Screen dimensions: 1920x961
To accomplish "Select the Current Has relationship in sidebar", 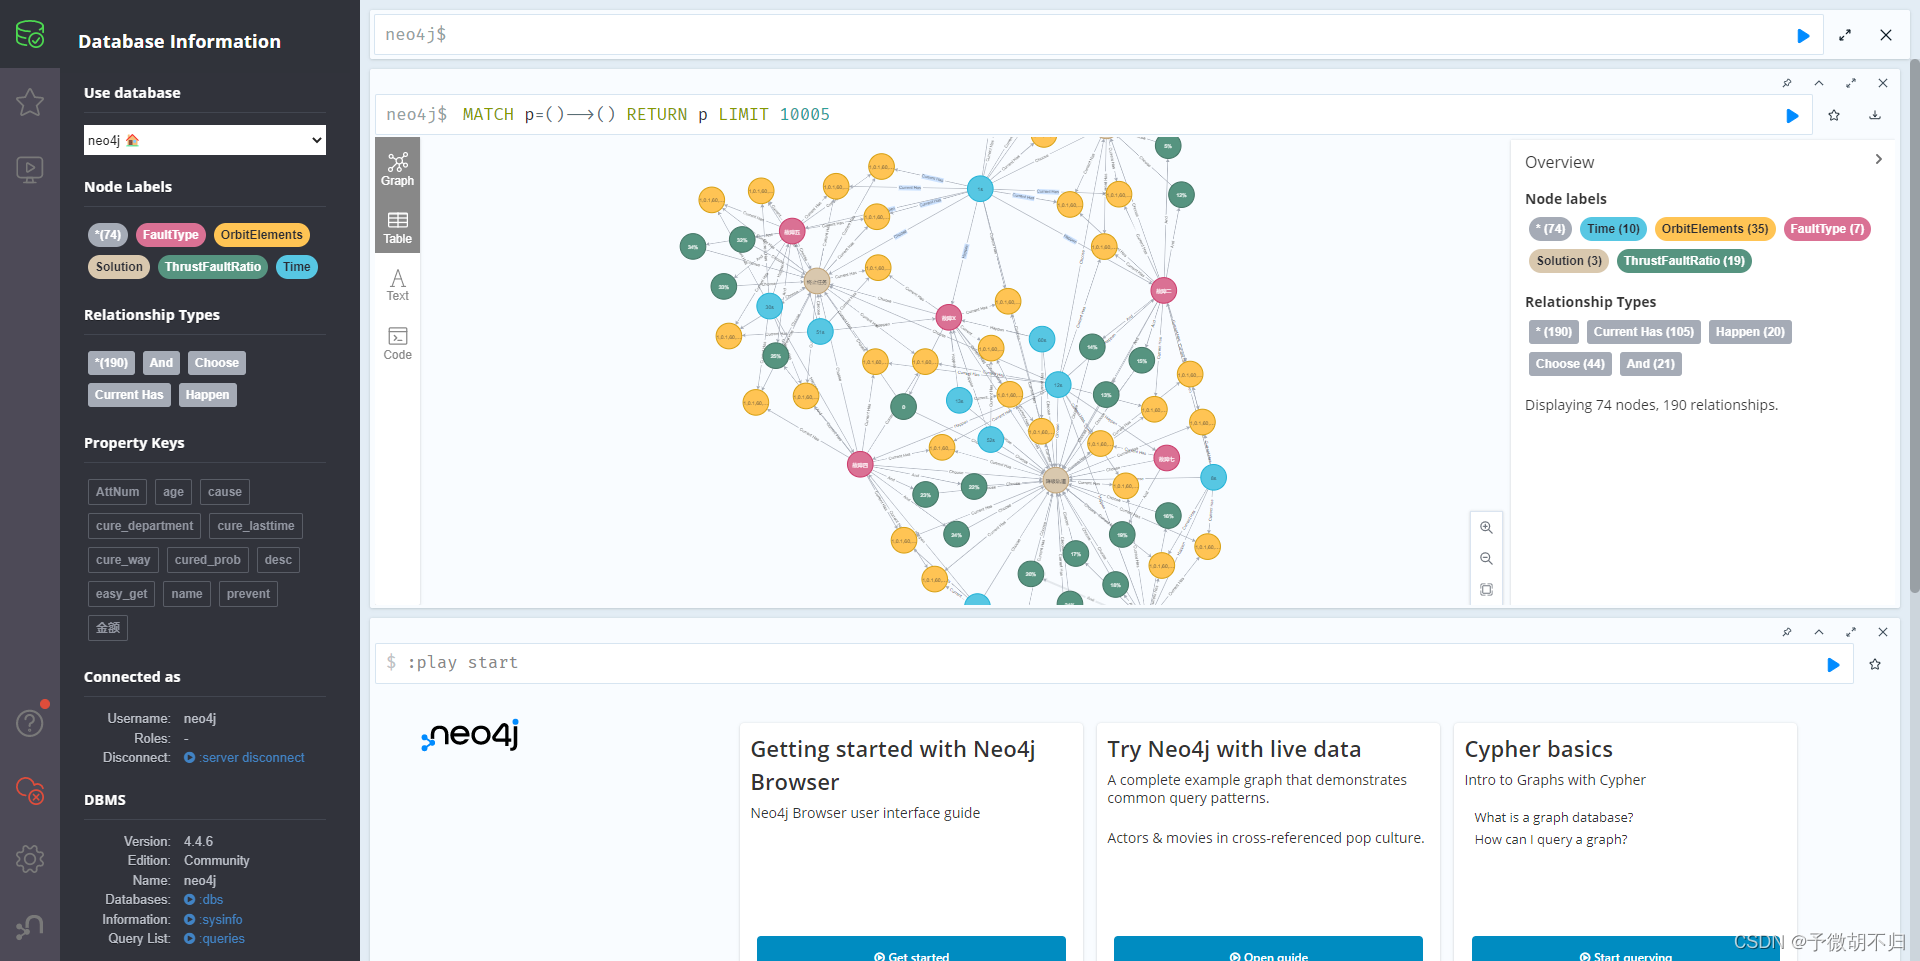I will (x=129, y=395).
